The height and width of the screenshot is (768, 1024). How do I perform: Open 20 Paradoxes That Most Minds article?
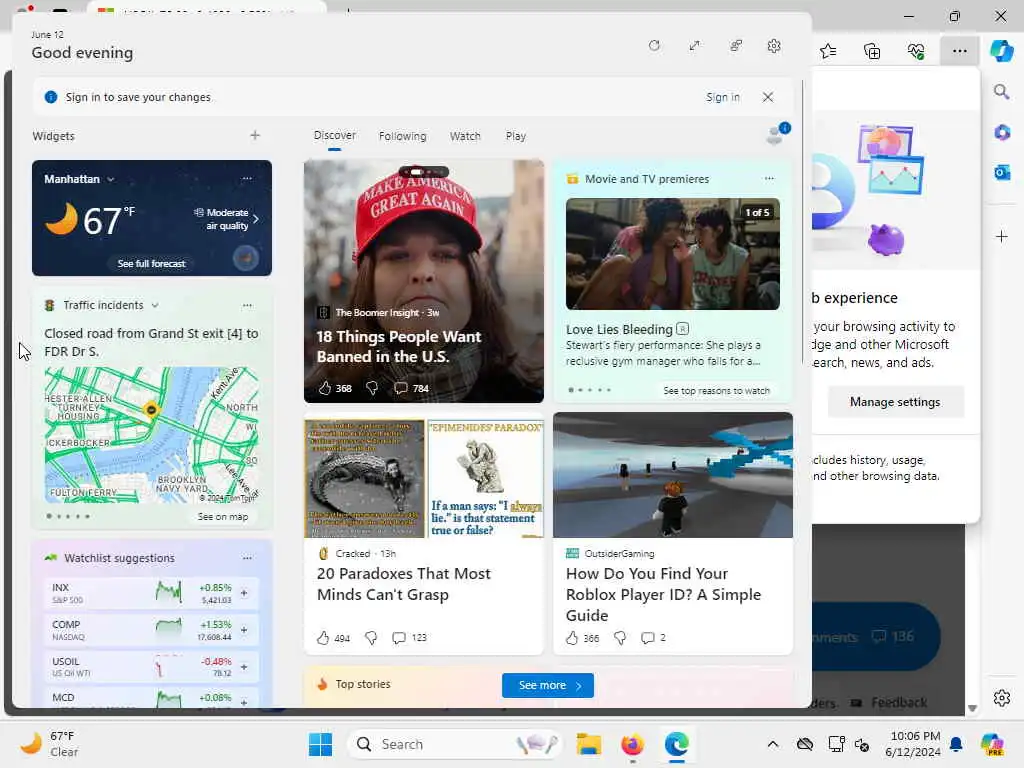(403, 584)
